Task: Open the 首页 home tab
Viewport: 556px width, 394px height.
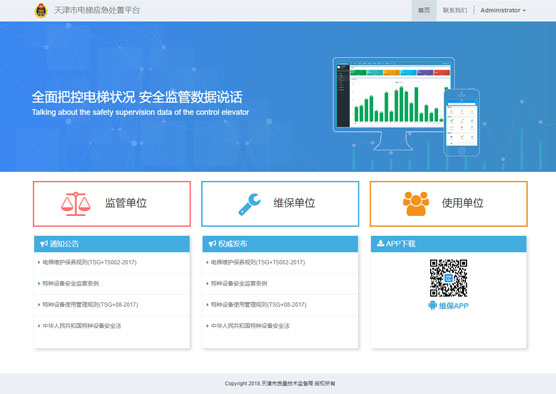Action: pos(424,10)
